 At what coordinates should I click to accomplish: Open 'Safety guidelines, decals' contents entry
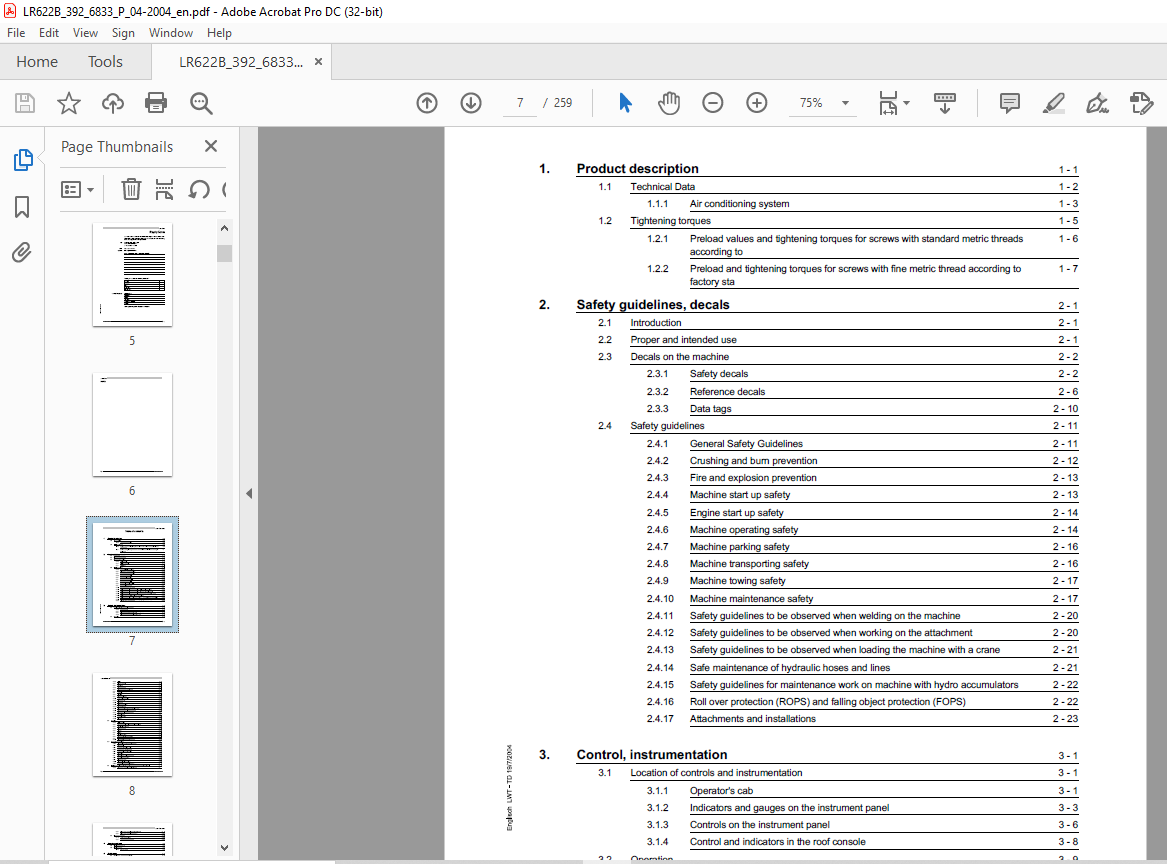click(653, 304)
